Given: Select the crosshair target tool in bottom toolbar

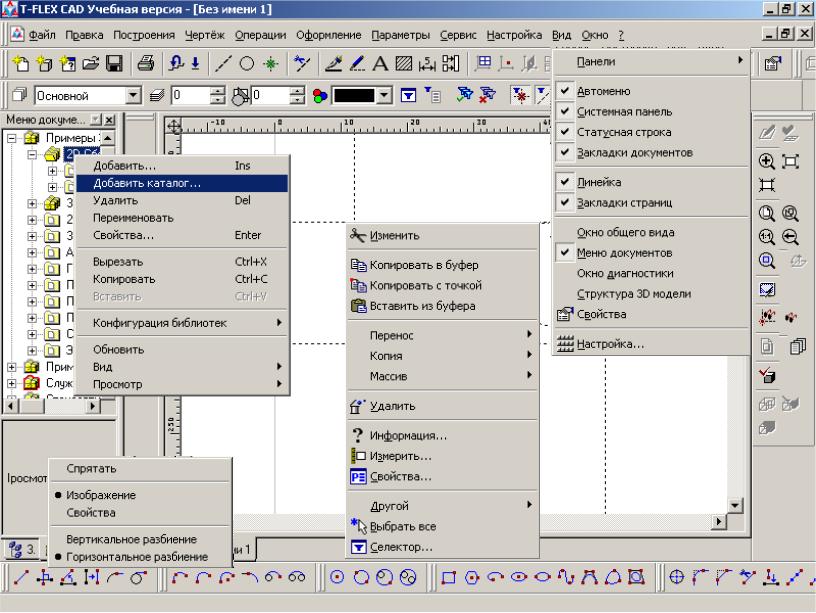Looking at the screenshot, I should click(676, 577).
